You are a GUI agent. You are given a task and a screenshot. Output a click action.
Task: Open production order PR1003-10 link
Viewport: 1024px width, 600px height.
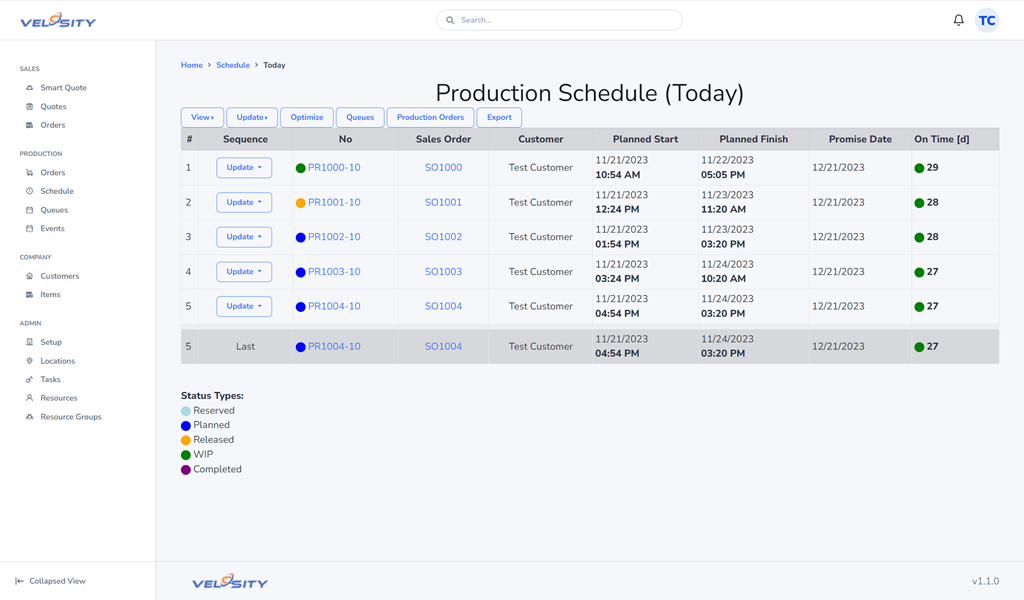coord(334,272)
